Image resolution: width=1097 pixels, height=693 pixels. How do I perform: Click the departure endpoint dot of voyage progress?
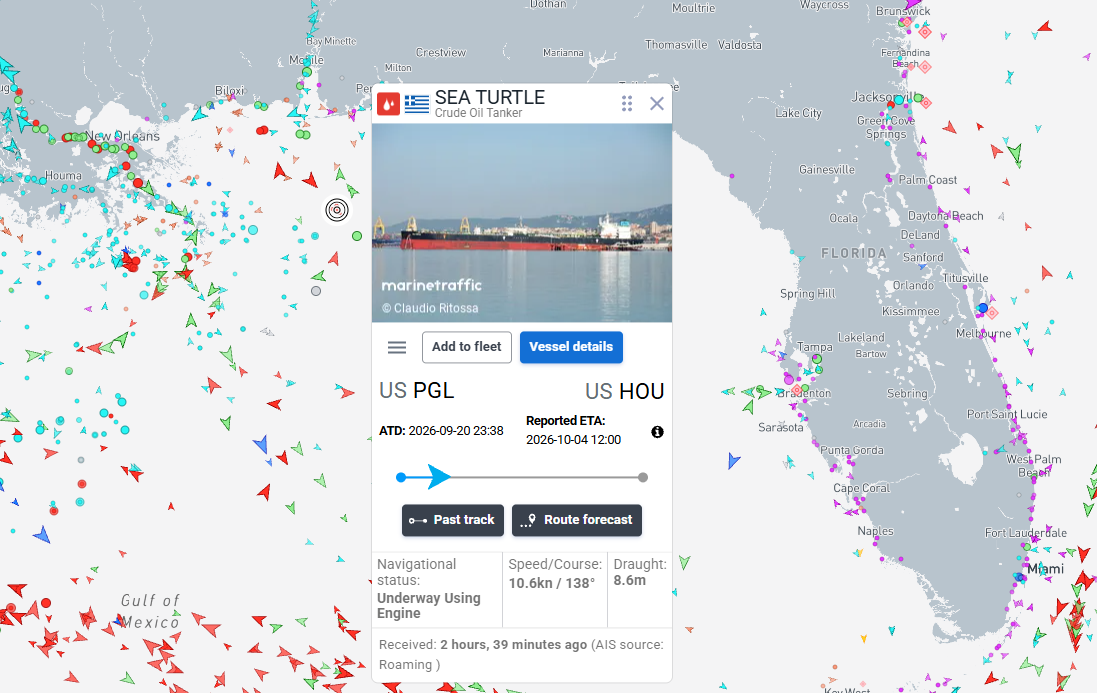click(401, 478)
